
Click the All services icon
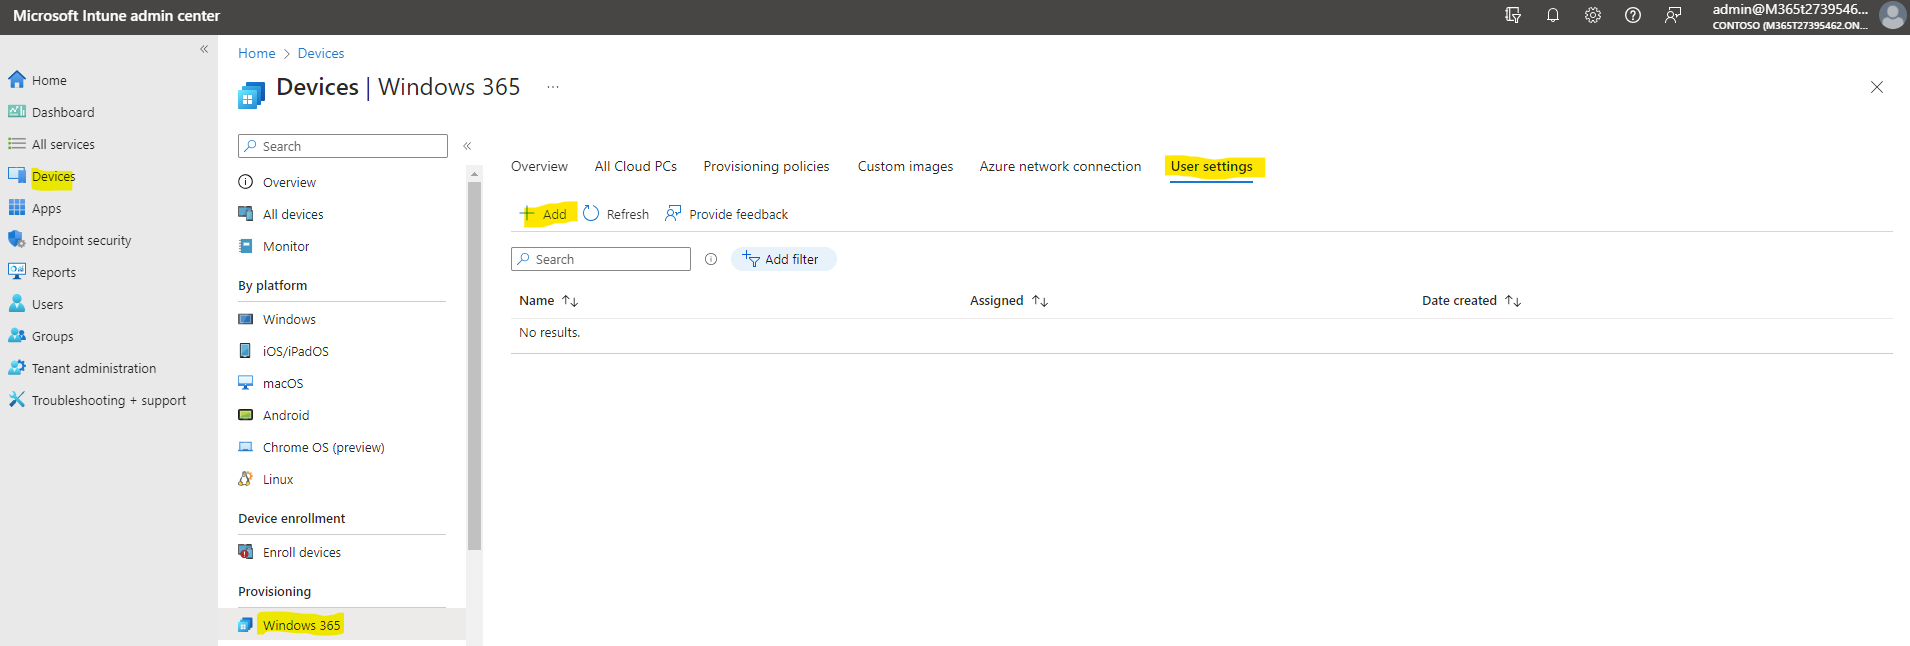pos(17,144)
